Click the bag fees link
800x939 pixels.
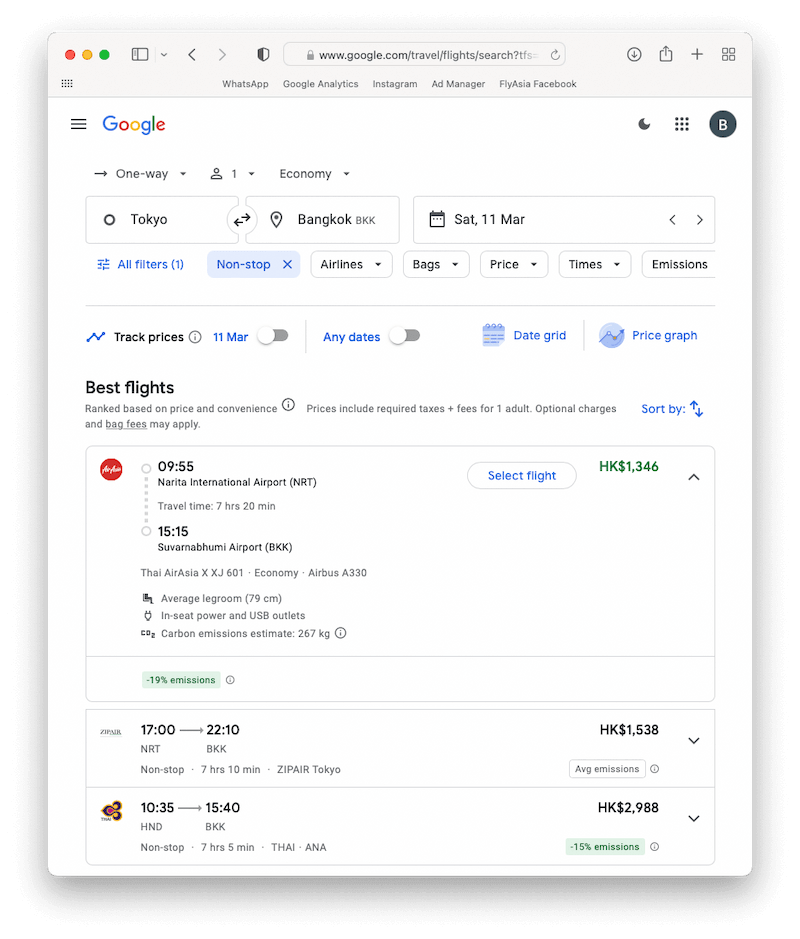click(126, 424)
